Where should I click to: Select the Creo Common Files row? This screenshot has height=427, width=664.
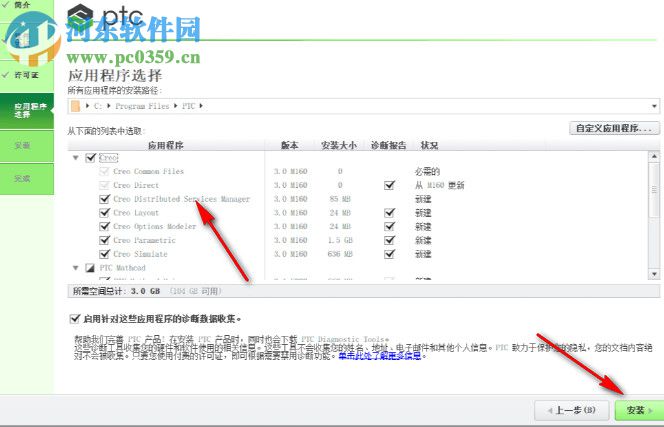148,171
